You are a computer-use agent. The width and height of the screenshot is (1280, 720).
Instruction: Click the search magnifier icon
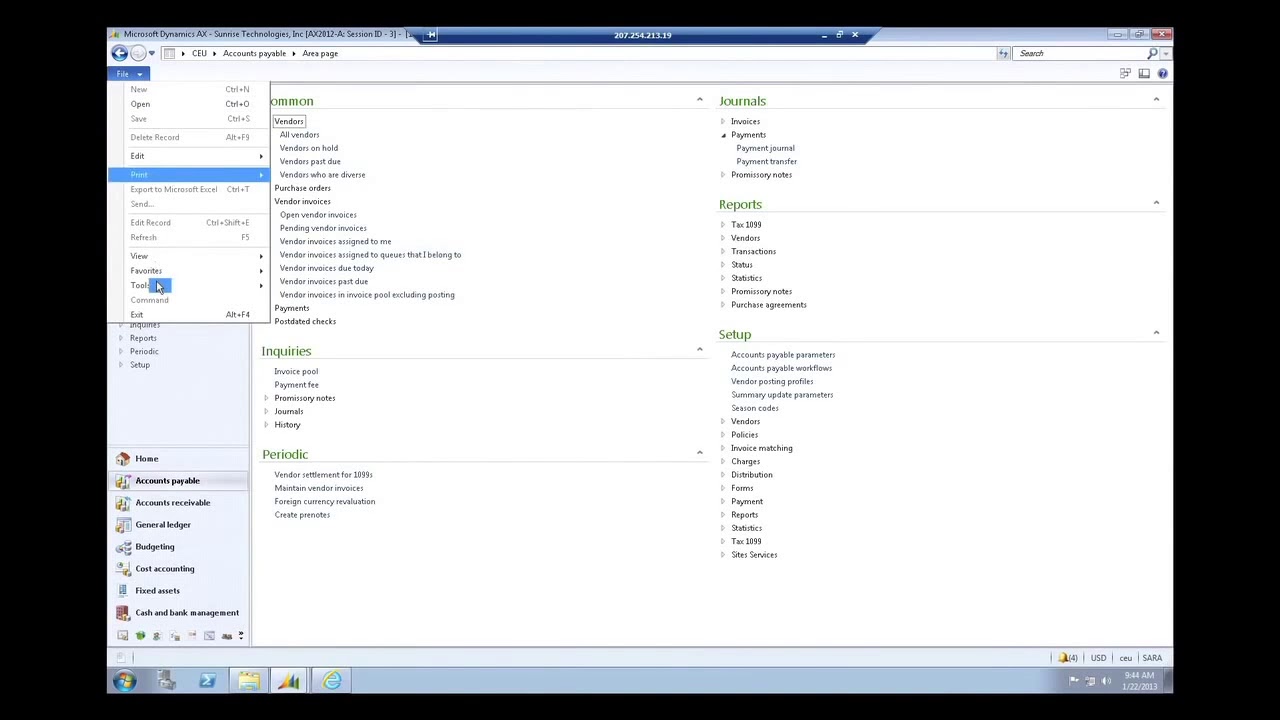(x=1152, y=53)
